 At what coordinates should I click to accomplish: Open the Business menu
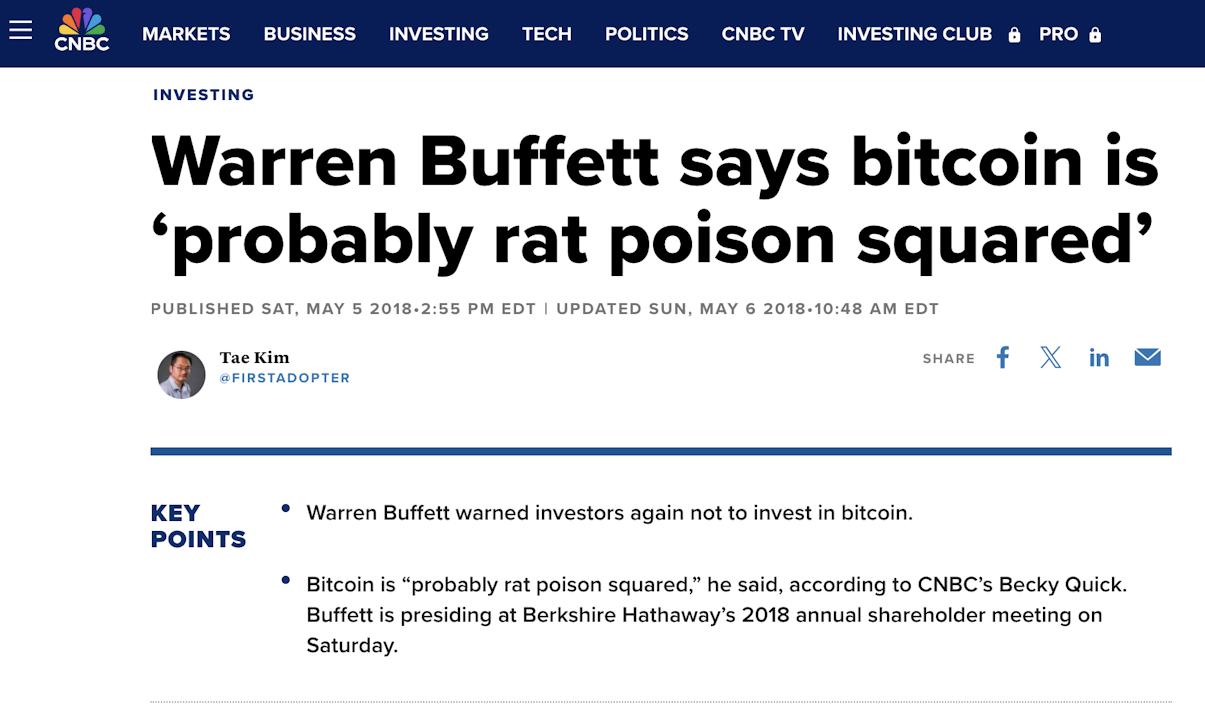point(310,34)
